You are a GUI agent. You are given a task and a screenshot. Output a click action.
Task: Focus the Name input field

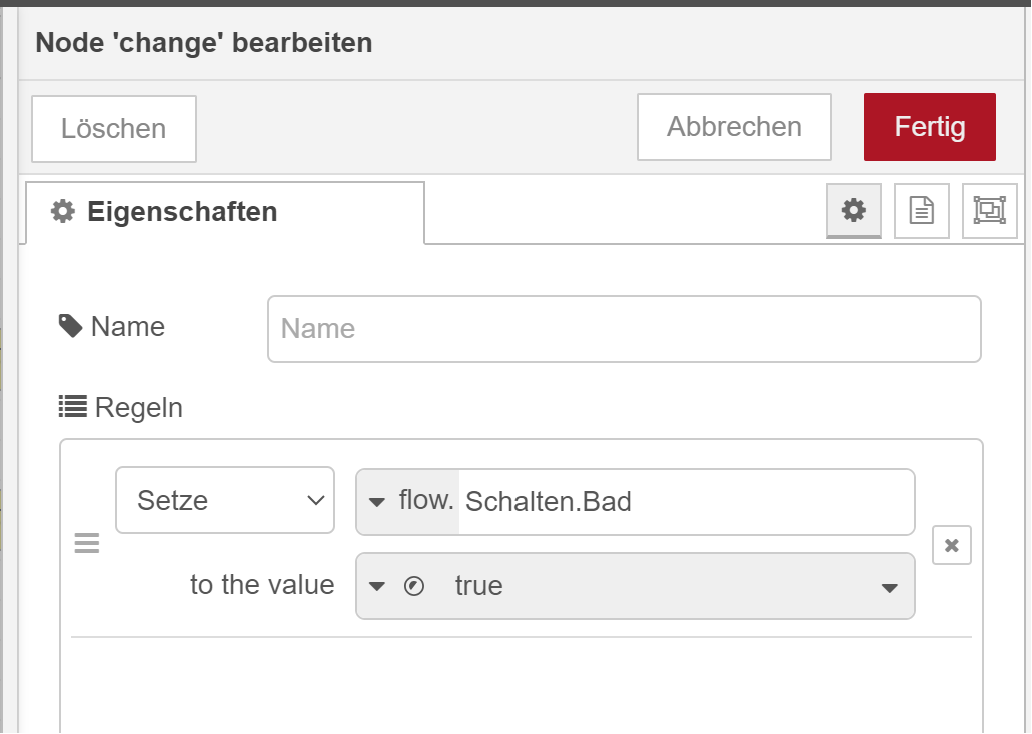pos(624,329)
